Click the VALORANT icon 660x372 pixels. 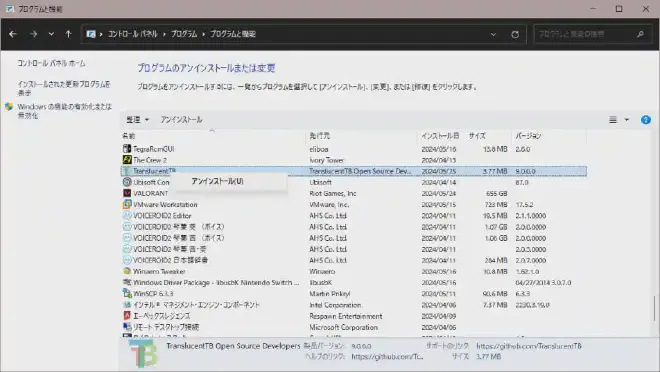pyautogui.click(x=127, y=193)
